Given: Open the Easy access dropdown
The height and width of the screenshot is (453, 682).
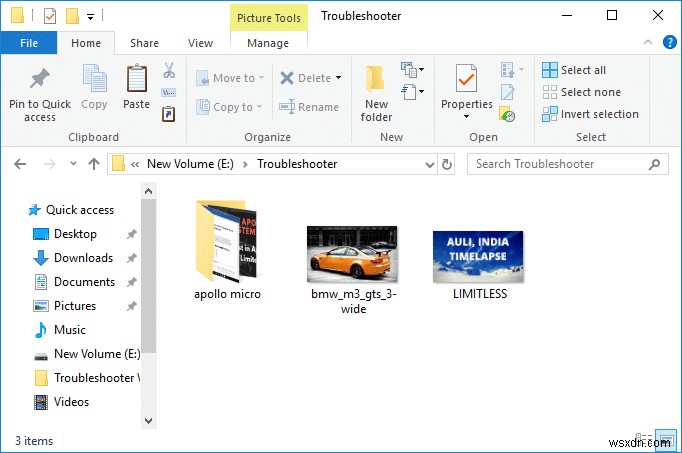Looking at the screenshot, I should [x=412, y=92].
